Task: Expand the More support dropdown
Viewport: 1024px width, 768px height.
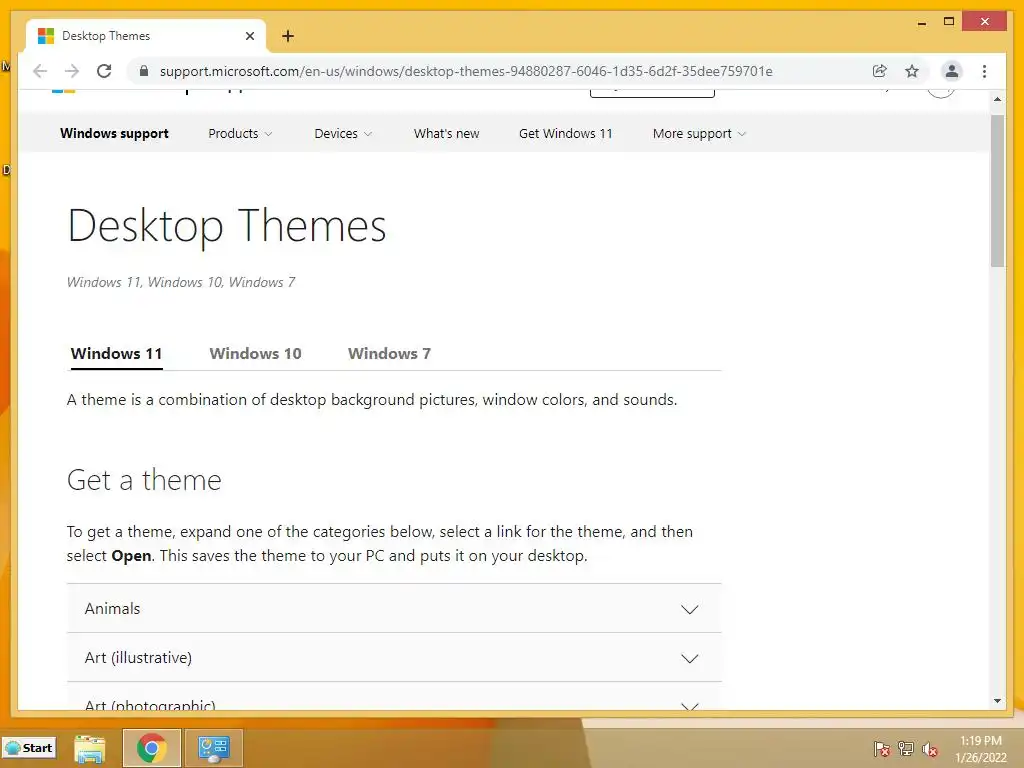Action: point(699,133)
